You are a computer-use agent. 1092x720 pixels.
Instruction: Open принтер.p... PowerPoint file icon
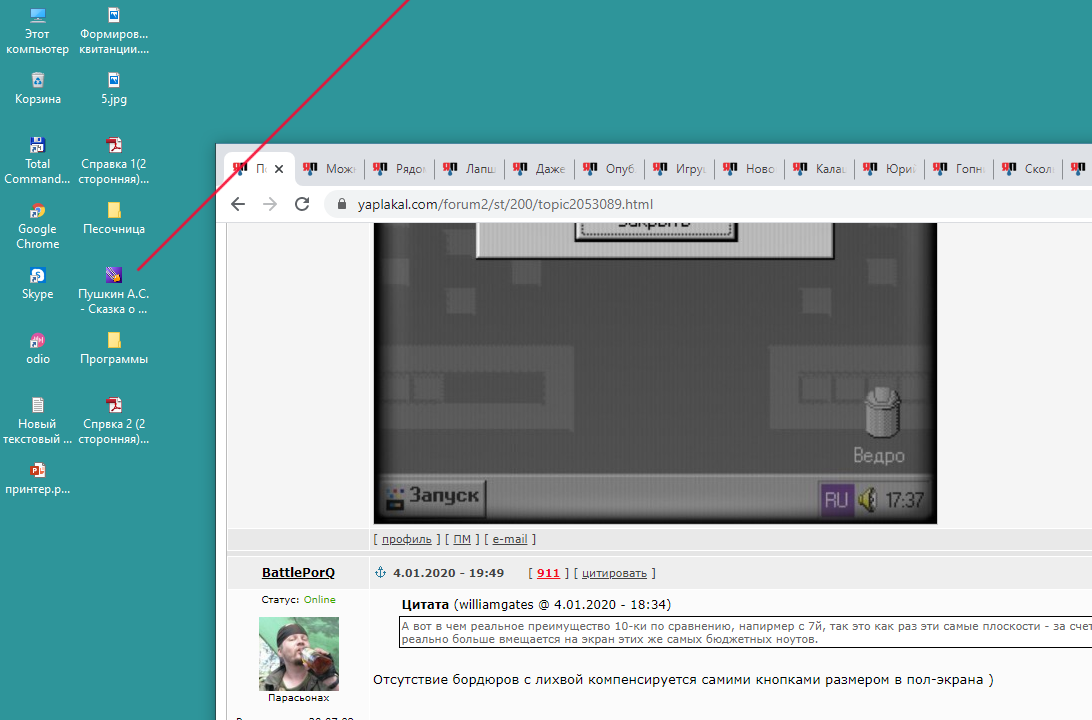click(38, 478)
